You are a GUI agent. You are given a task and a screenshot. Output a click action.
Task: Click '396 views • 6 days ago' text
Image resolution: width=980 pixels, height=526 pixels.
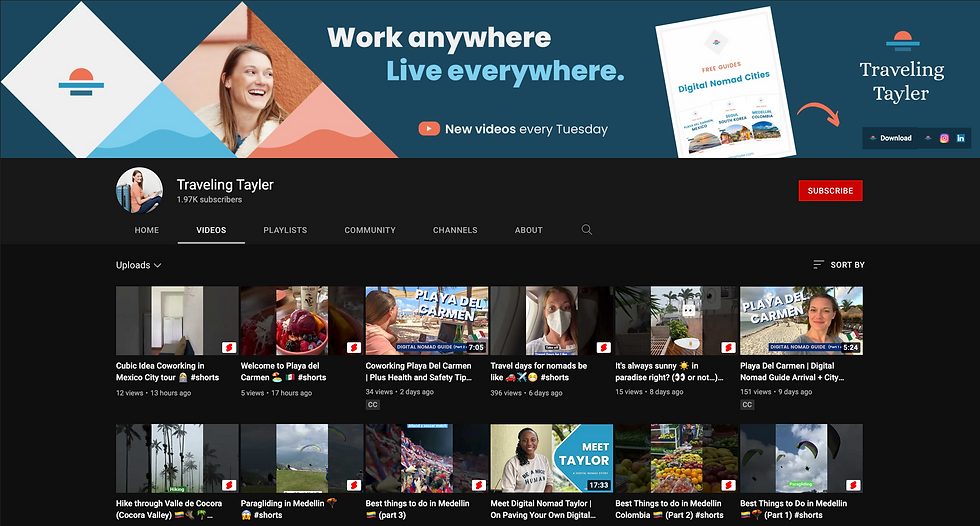(527, 393)
